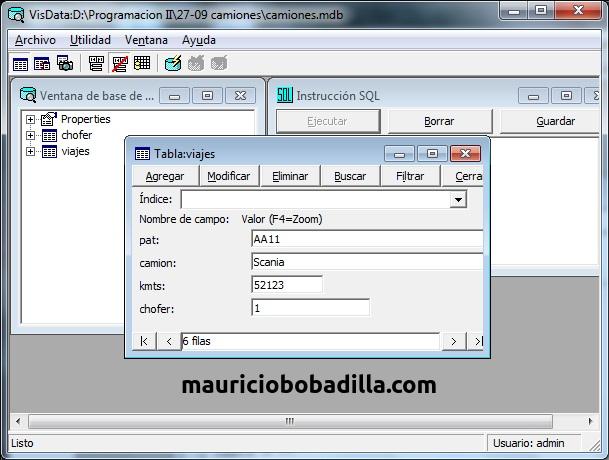Select the table-type recordset toolbar icon

[20, 64]
